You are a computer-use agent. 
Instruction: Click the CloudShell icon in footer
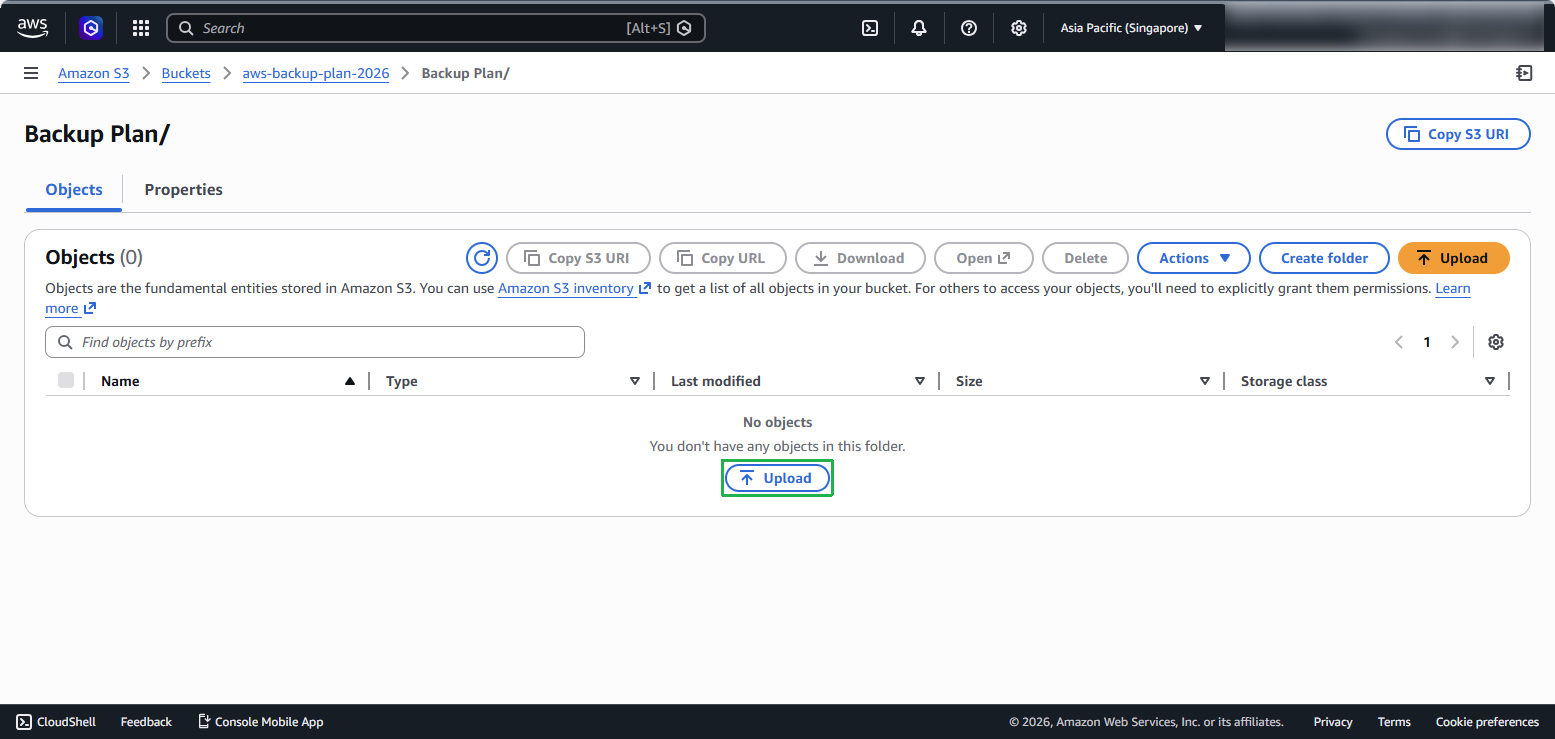click(x=24, y=721)
